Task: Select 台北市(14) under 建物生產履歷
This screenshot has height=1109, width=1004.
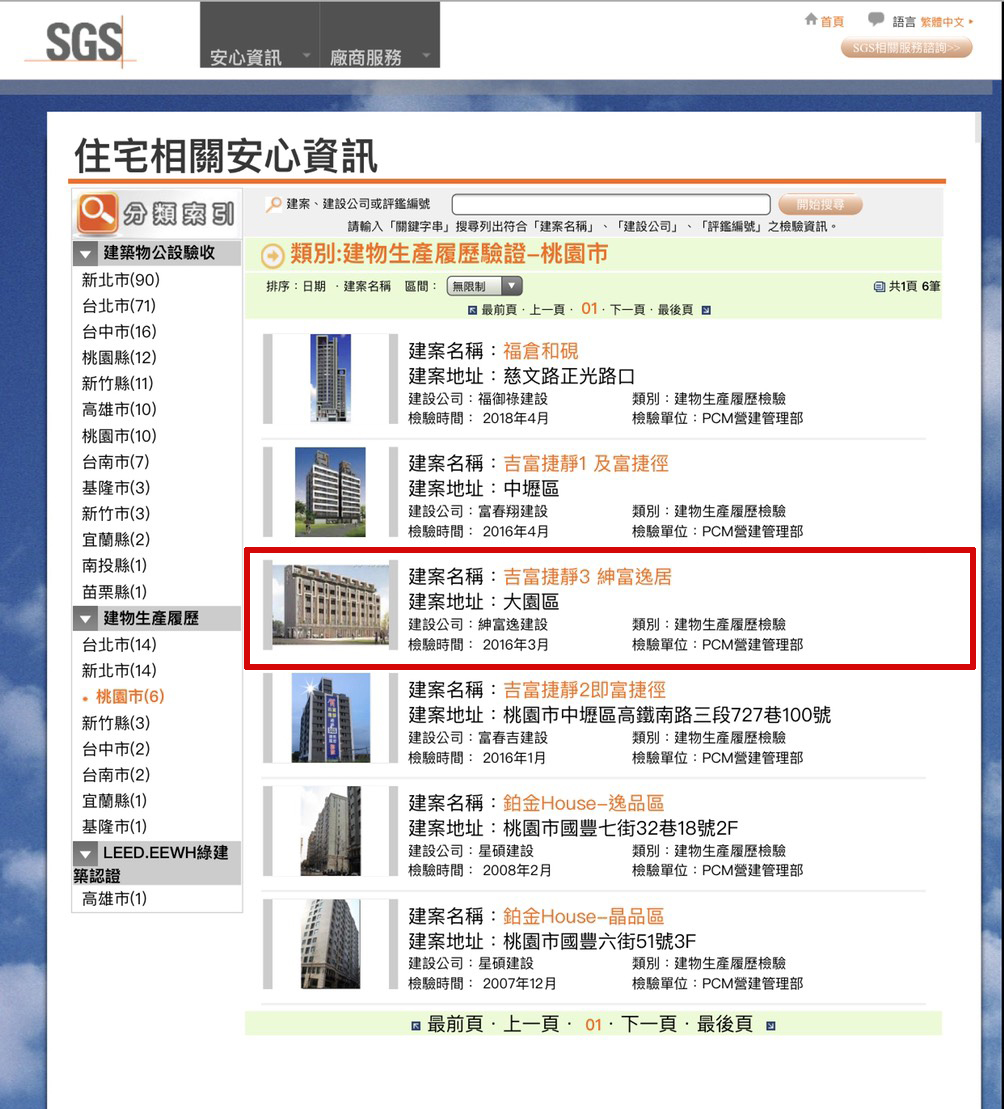Action: 119,644
